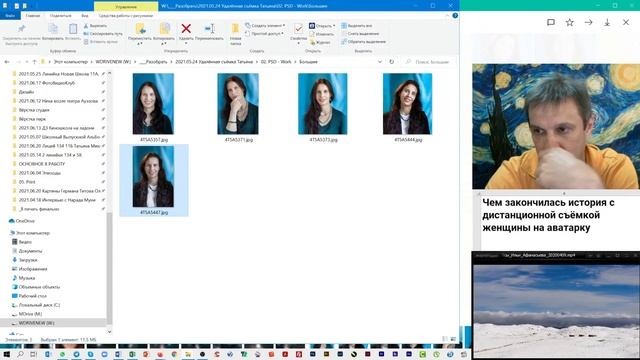Click the star favorite icon in right window
This screenshot has width=640, height=360.
569,22
